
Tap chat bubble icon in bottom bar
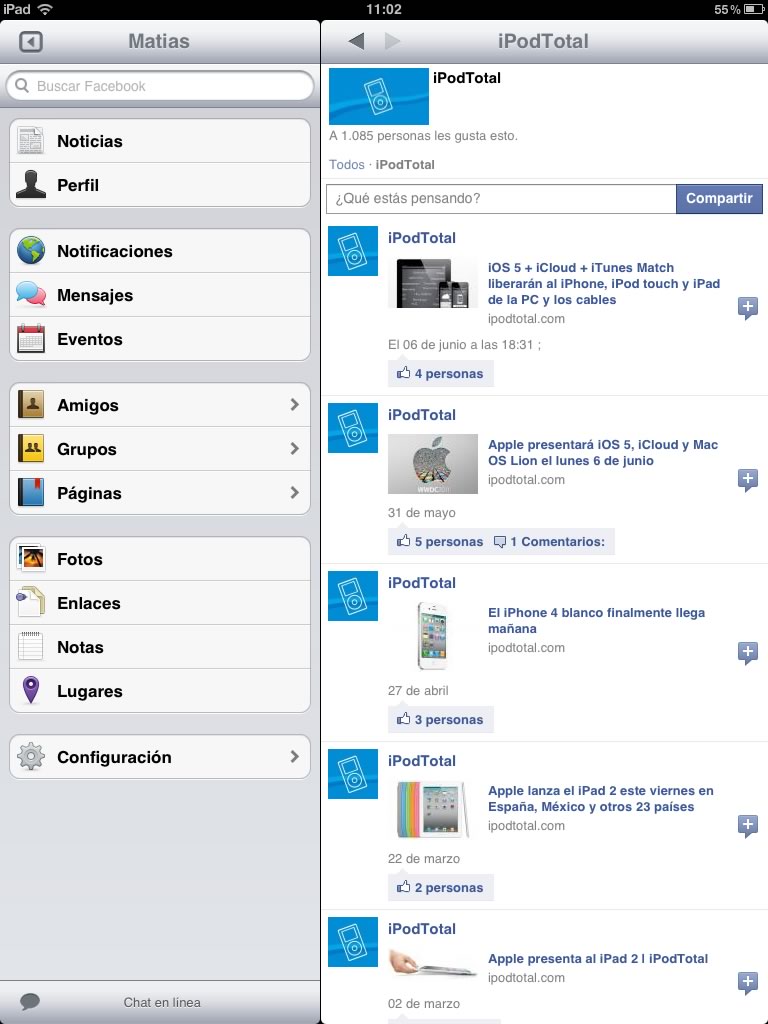coord(30,1001)
